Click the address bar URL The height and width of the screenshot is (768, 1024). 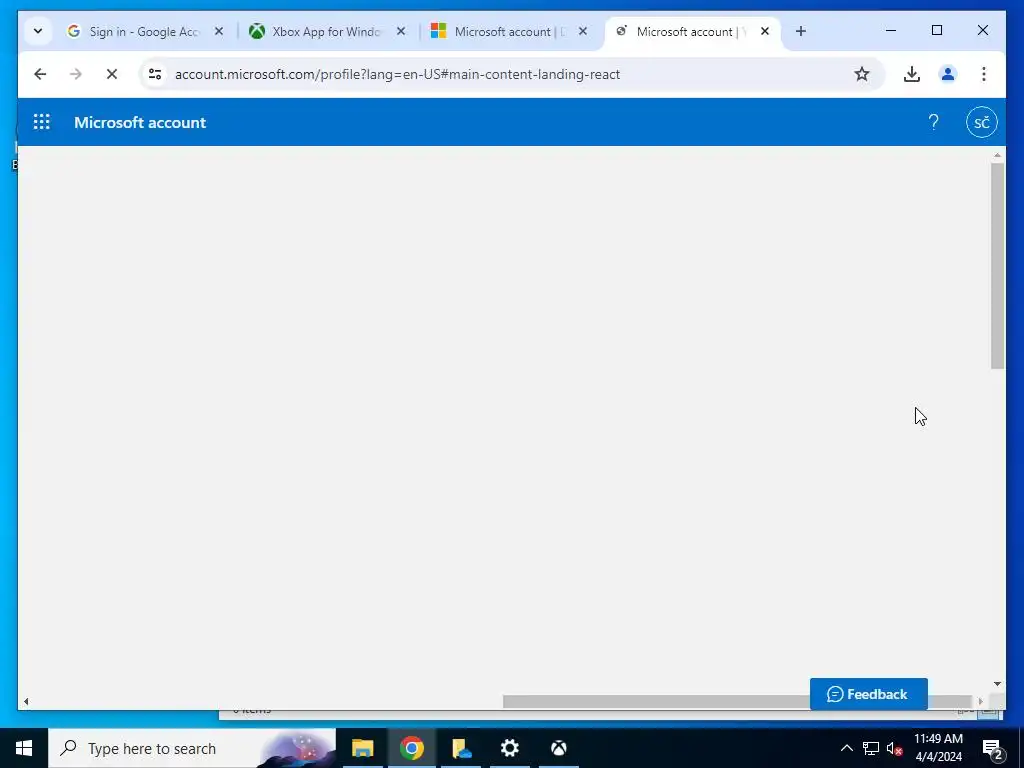click(397, 74)
